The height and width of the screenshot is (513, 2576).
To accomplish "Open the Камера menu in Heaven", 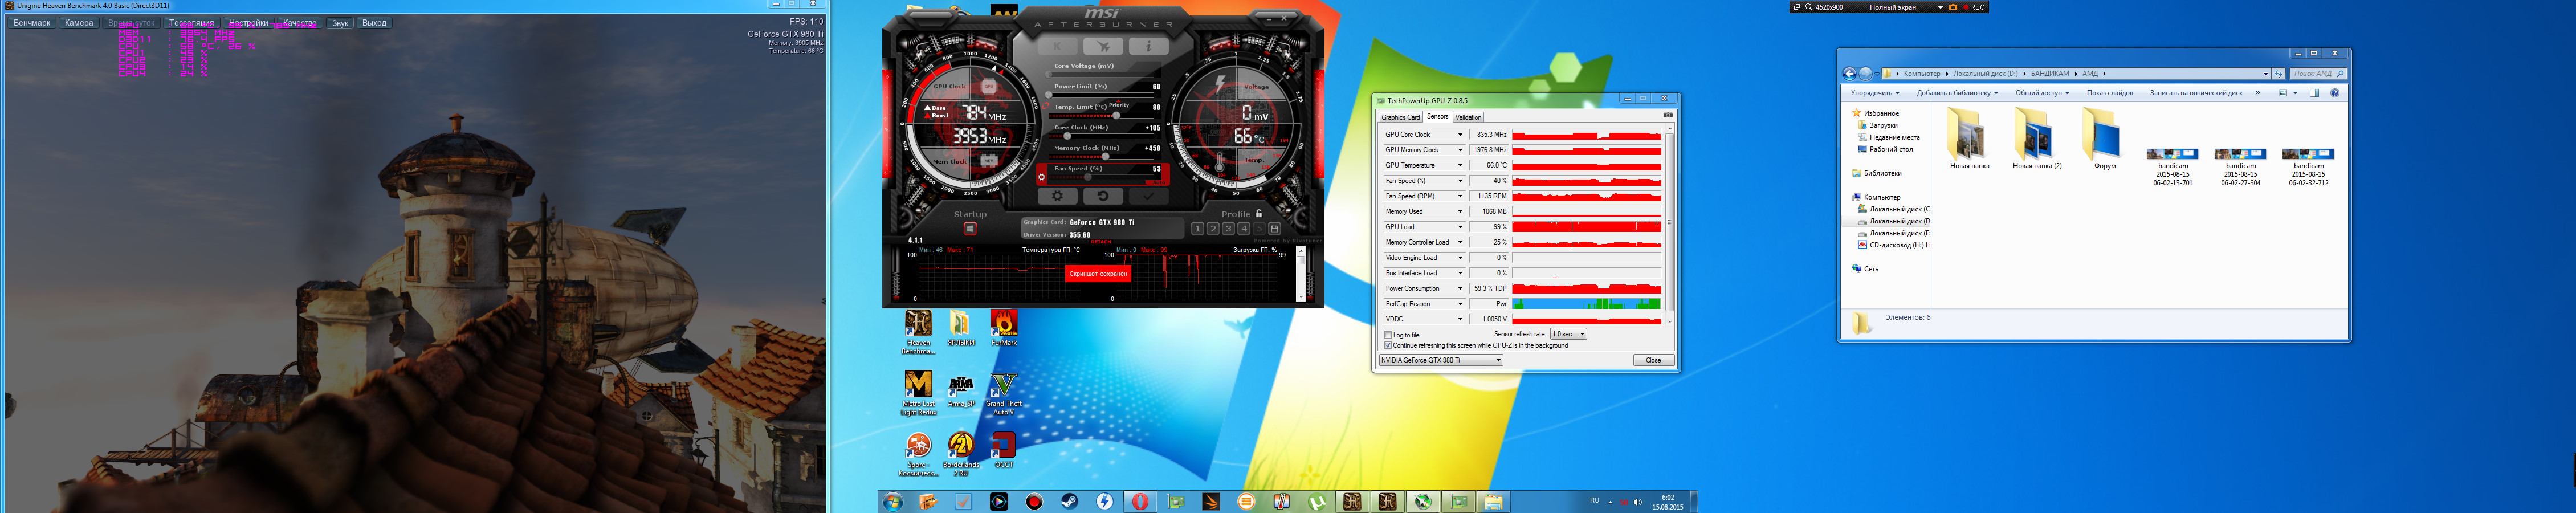I will [79, 23].
